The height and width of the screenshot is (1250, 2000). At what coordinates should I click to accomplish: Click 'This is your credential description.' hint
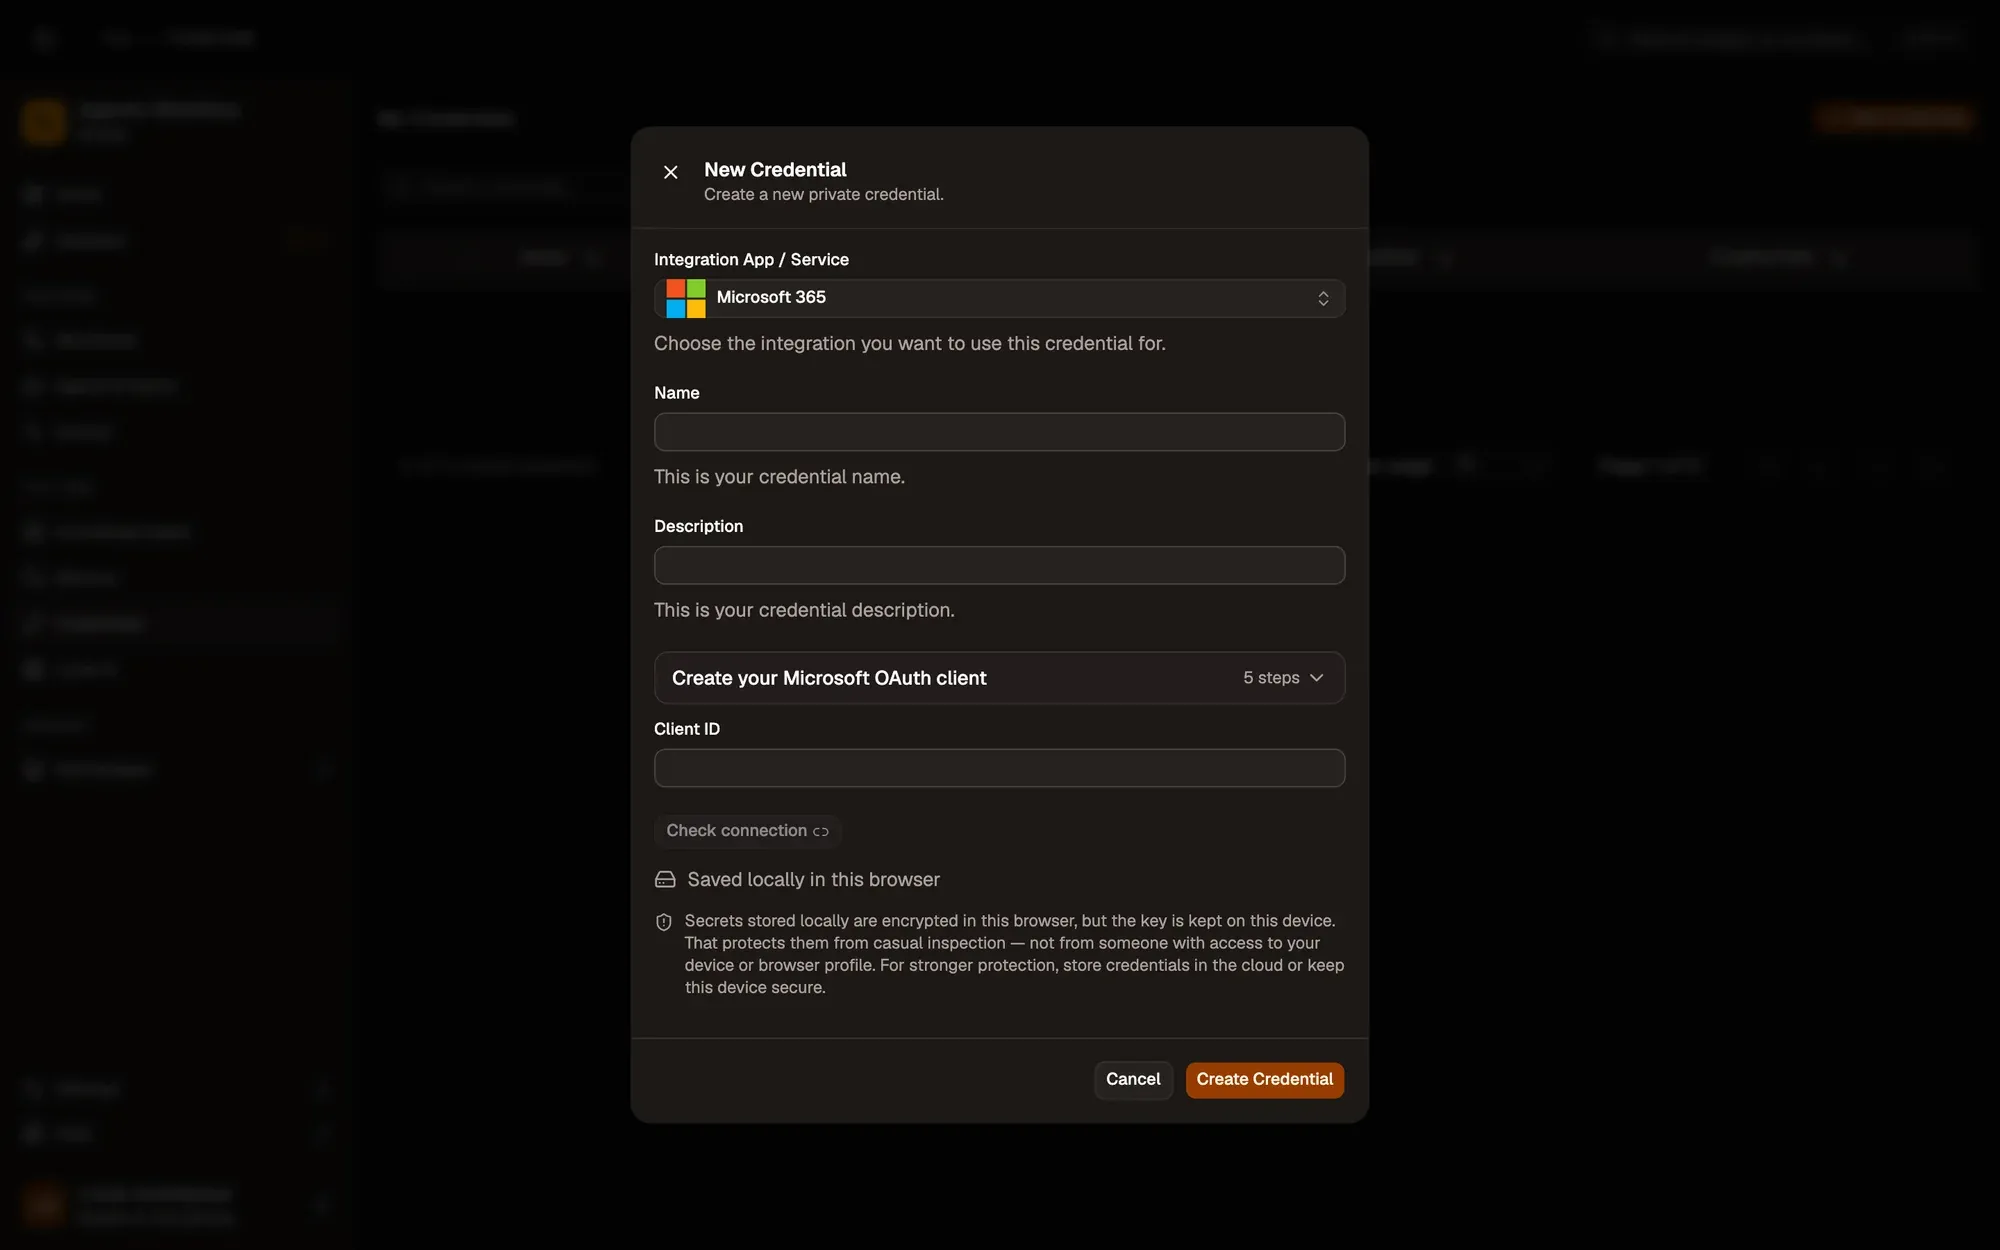pos(804,610)
